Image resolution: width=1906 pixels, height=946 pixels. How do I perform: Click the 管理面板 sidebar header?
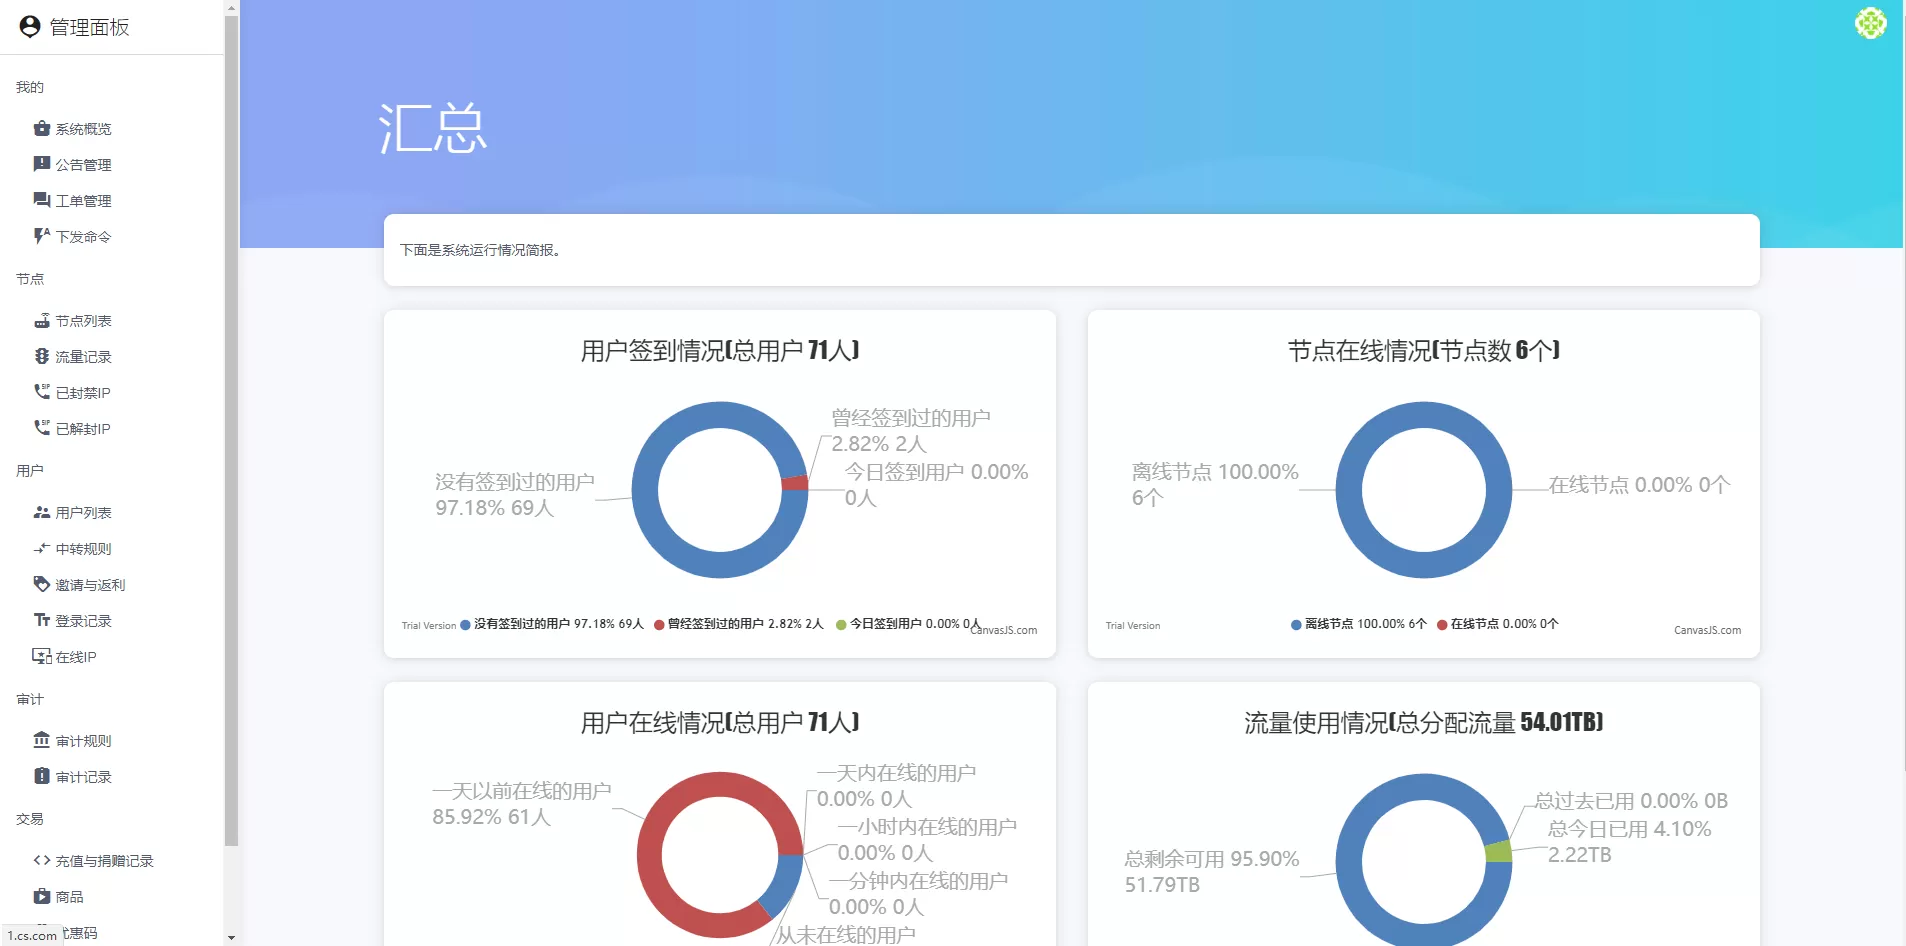tap(89, 27)
